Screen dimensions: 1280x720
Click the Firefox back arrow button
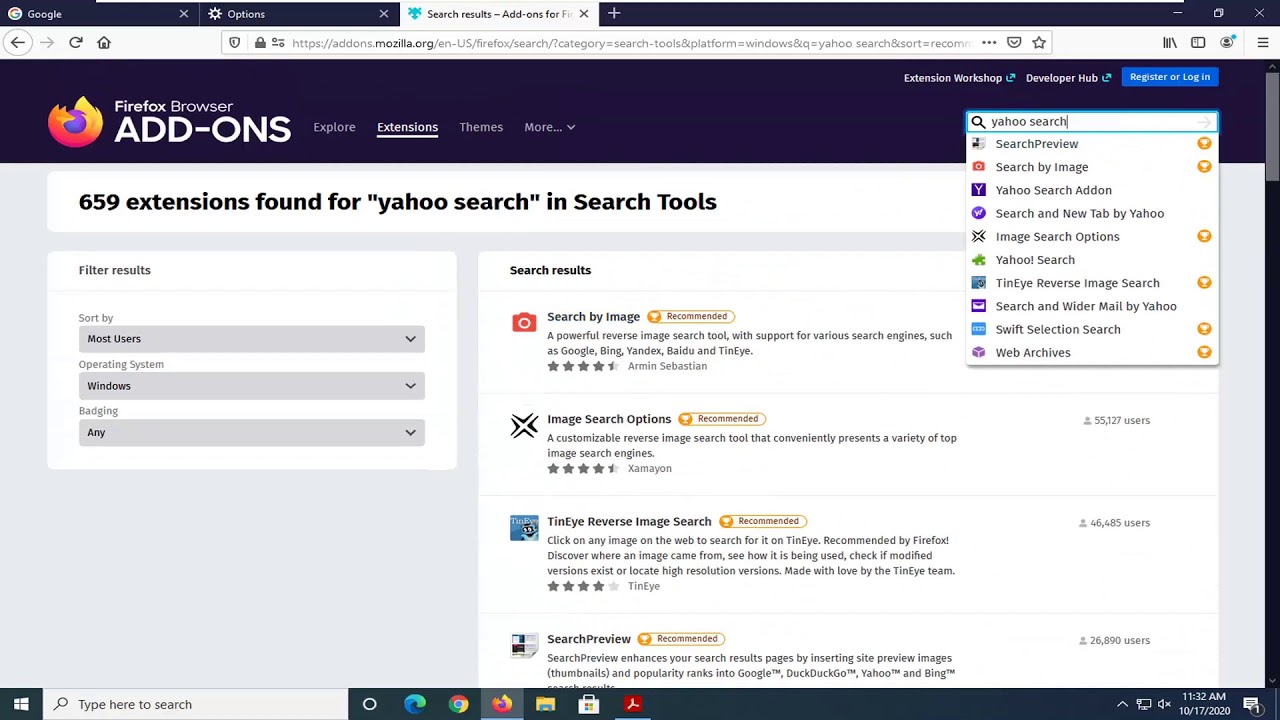tap(17, 42)
